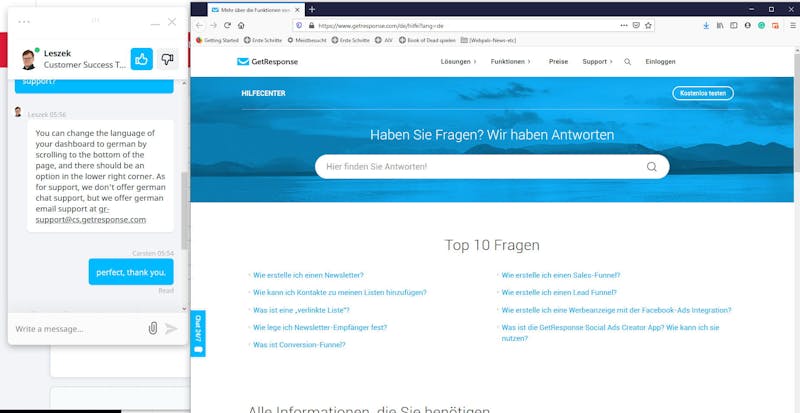The image size is (800, 413).
Task: Click the green extension icon in toolbar
Action: tap(761, 25)
